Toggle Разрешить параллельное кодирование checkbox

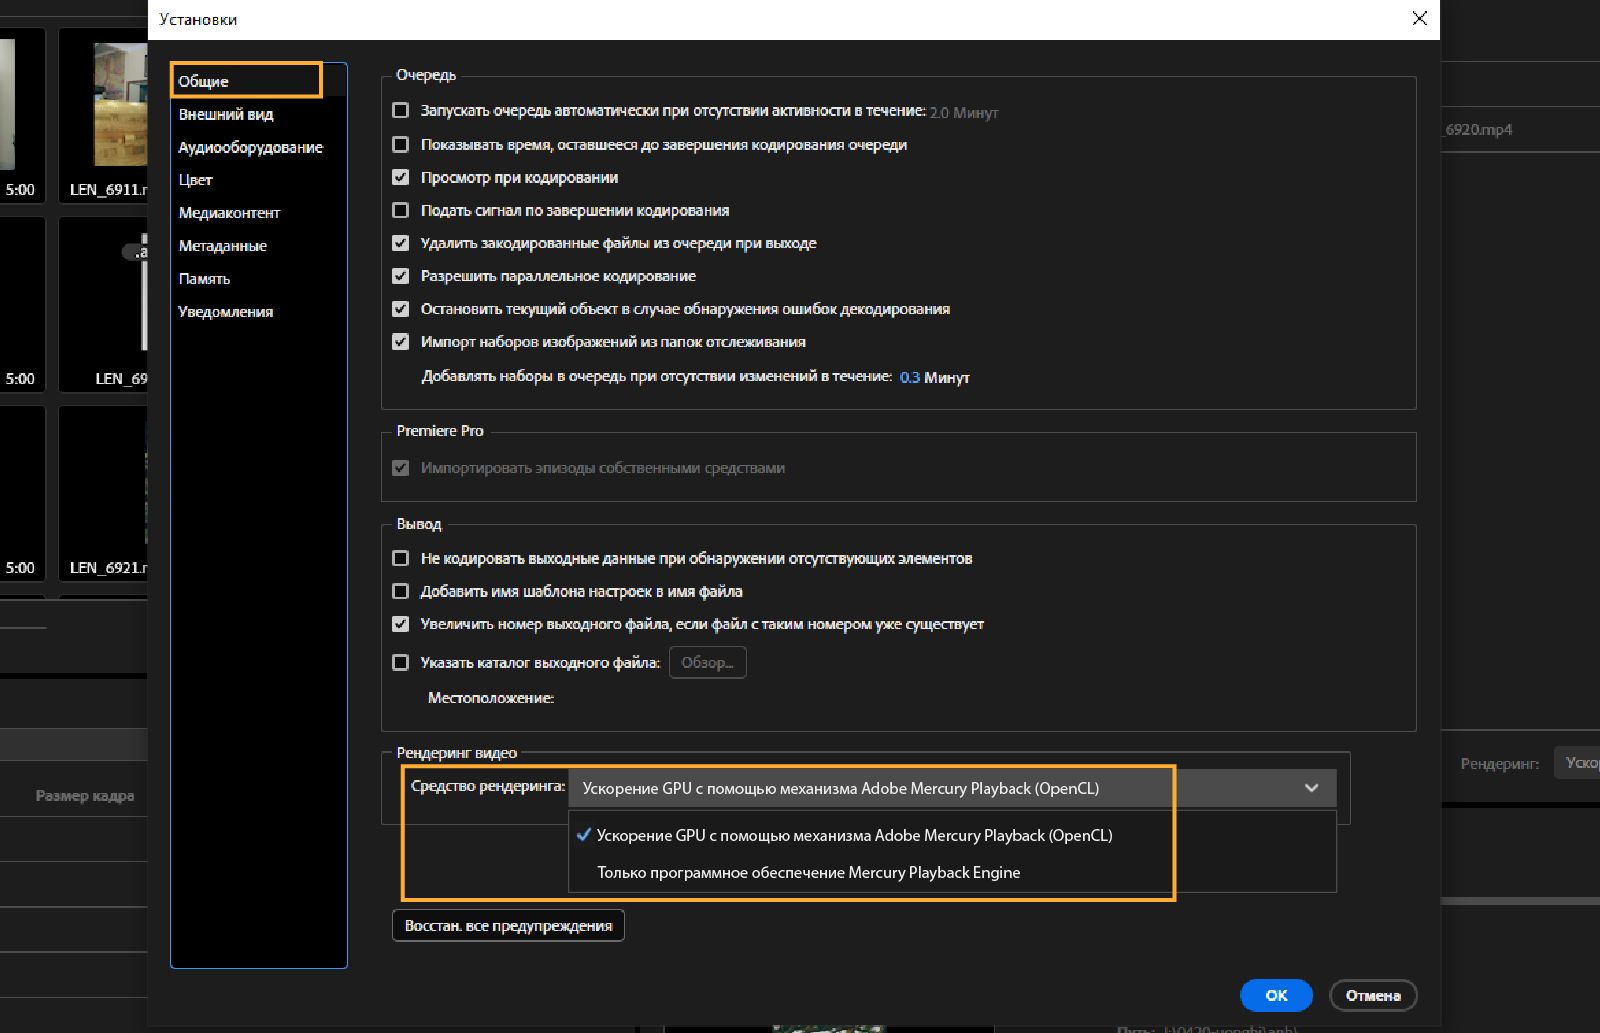[x=401, y=276]
